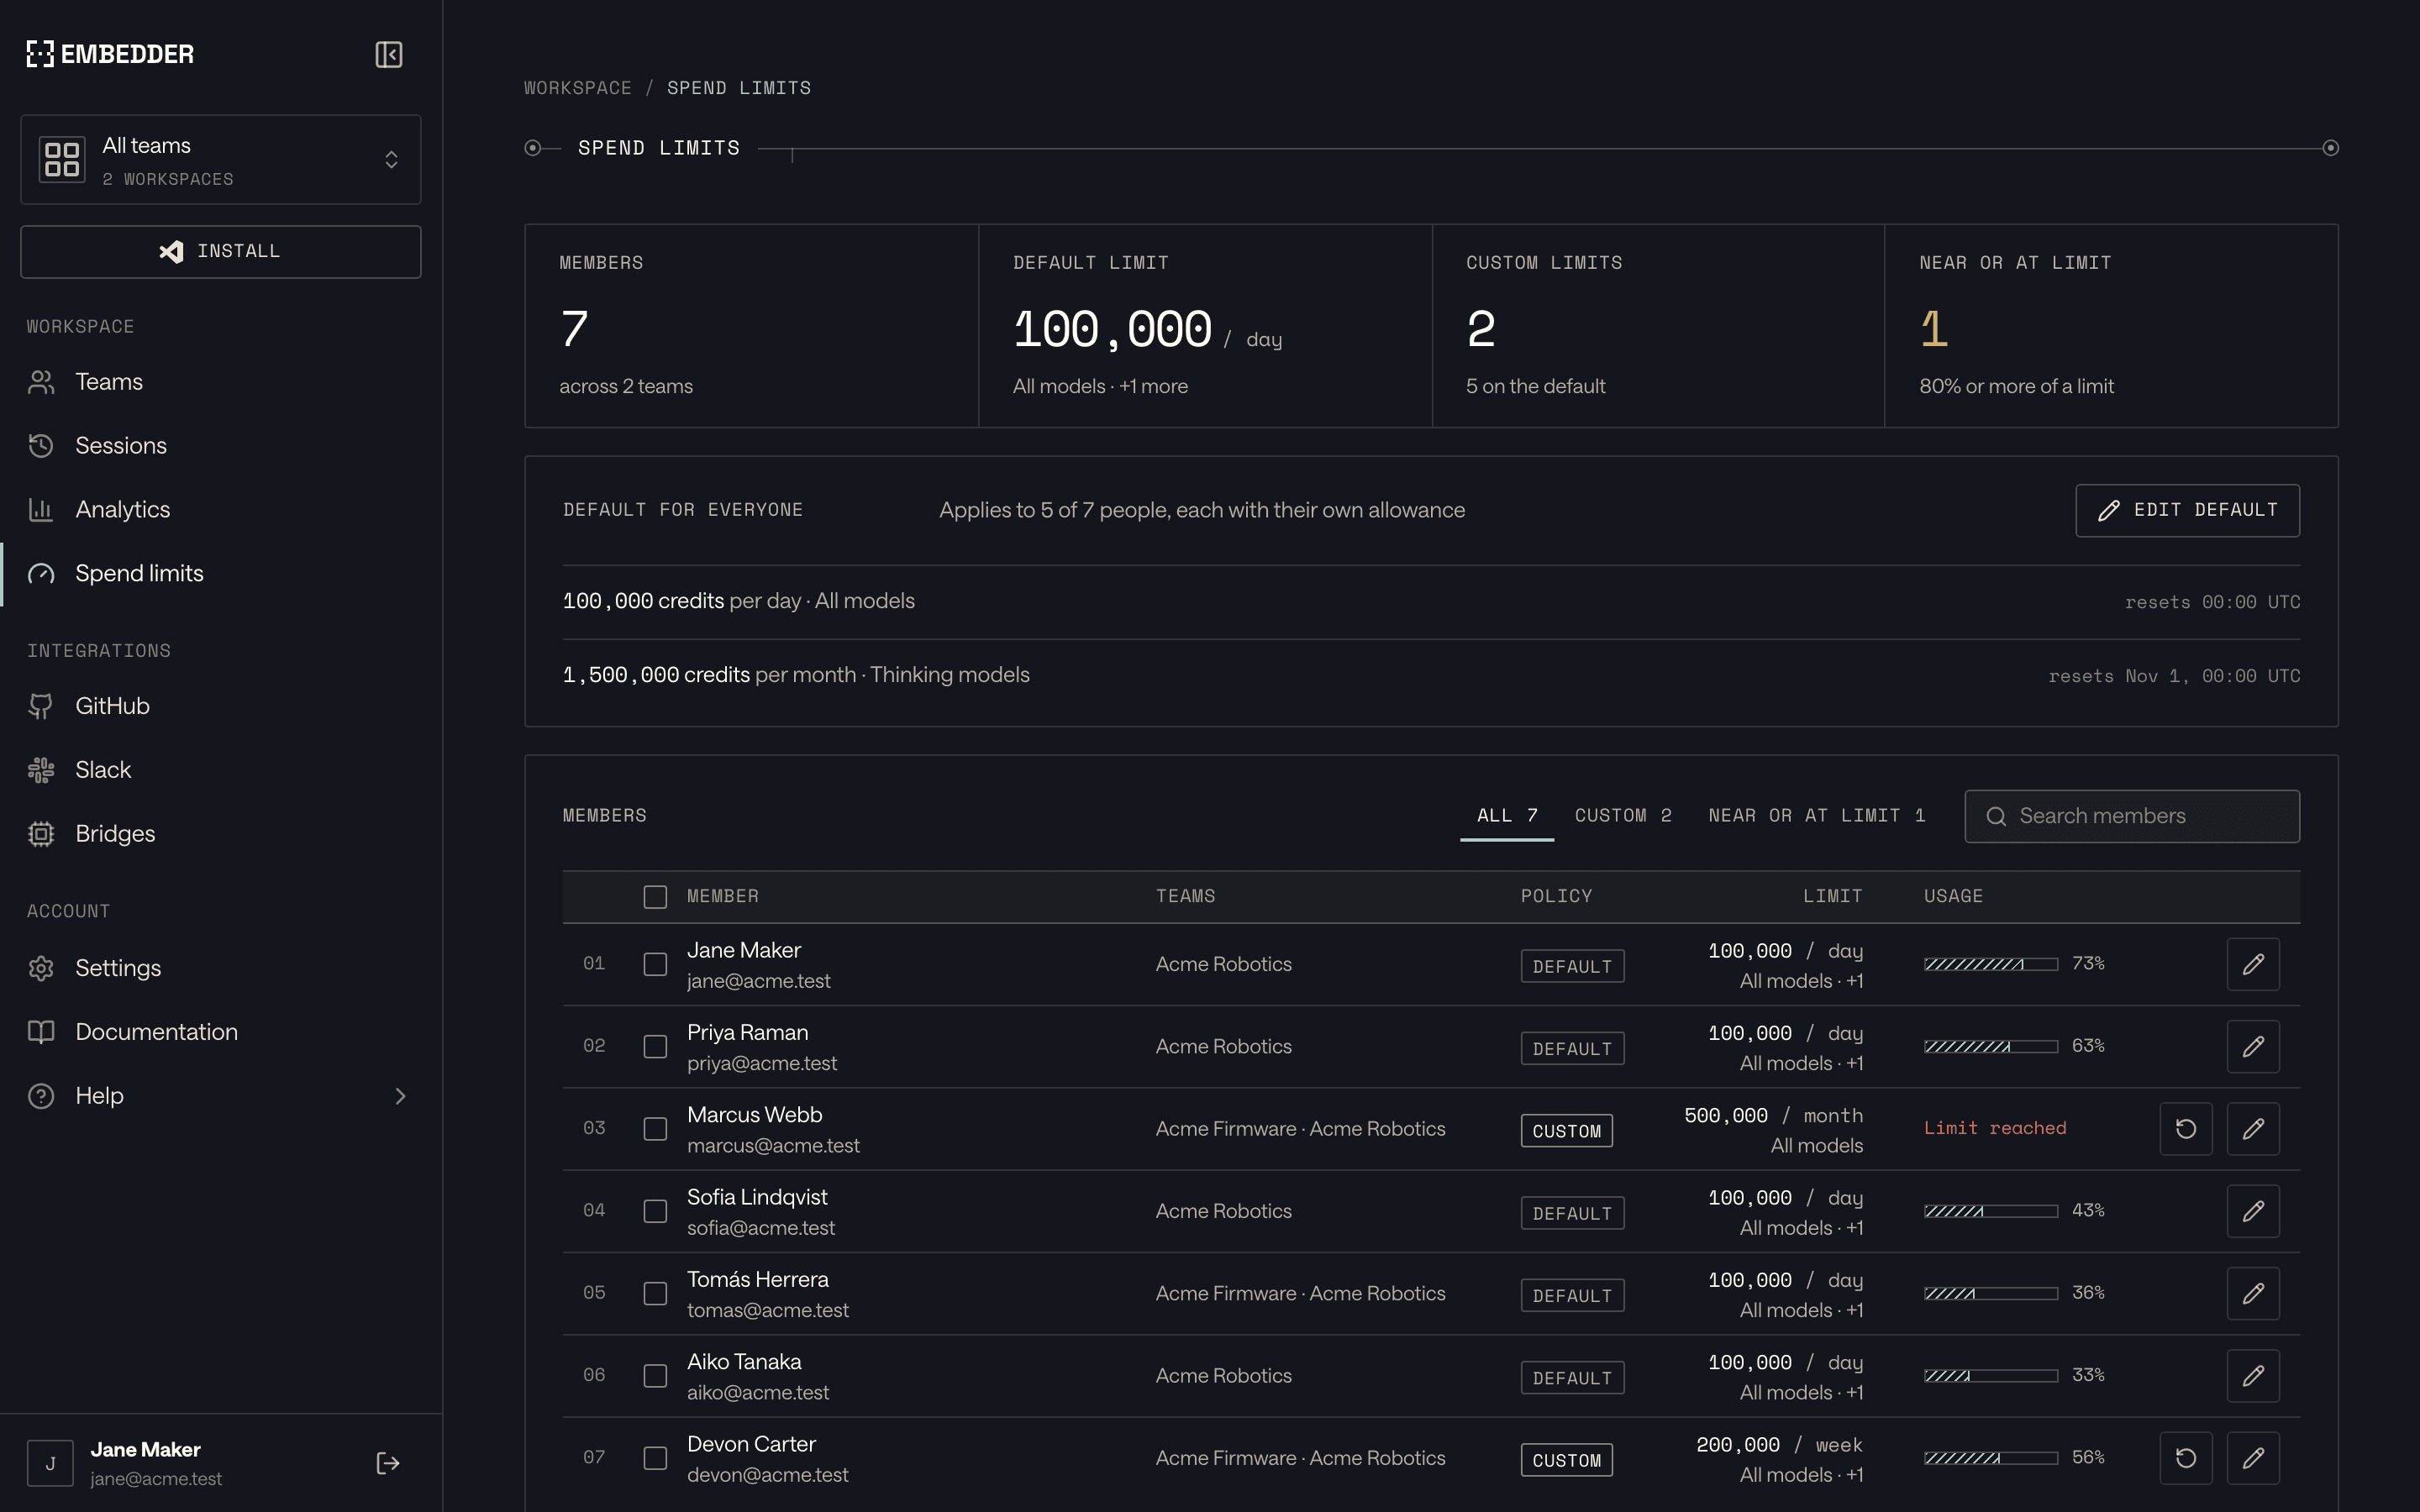Screen dimensions: 2420x1512
Task: Check Jane Maker's row checkbox
Action: pos(655,964)
